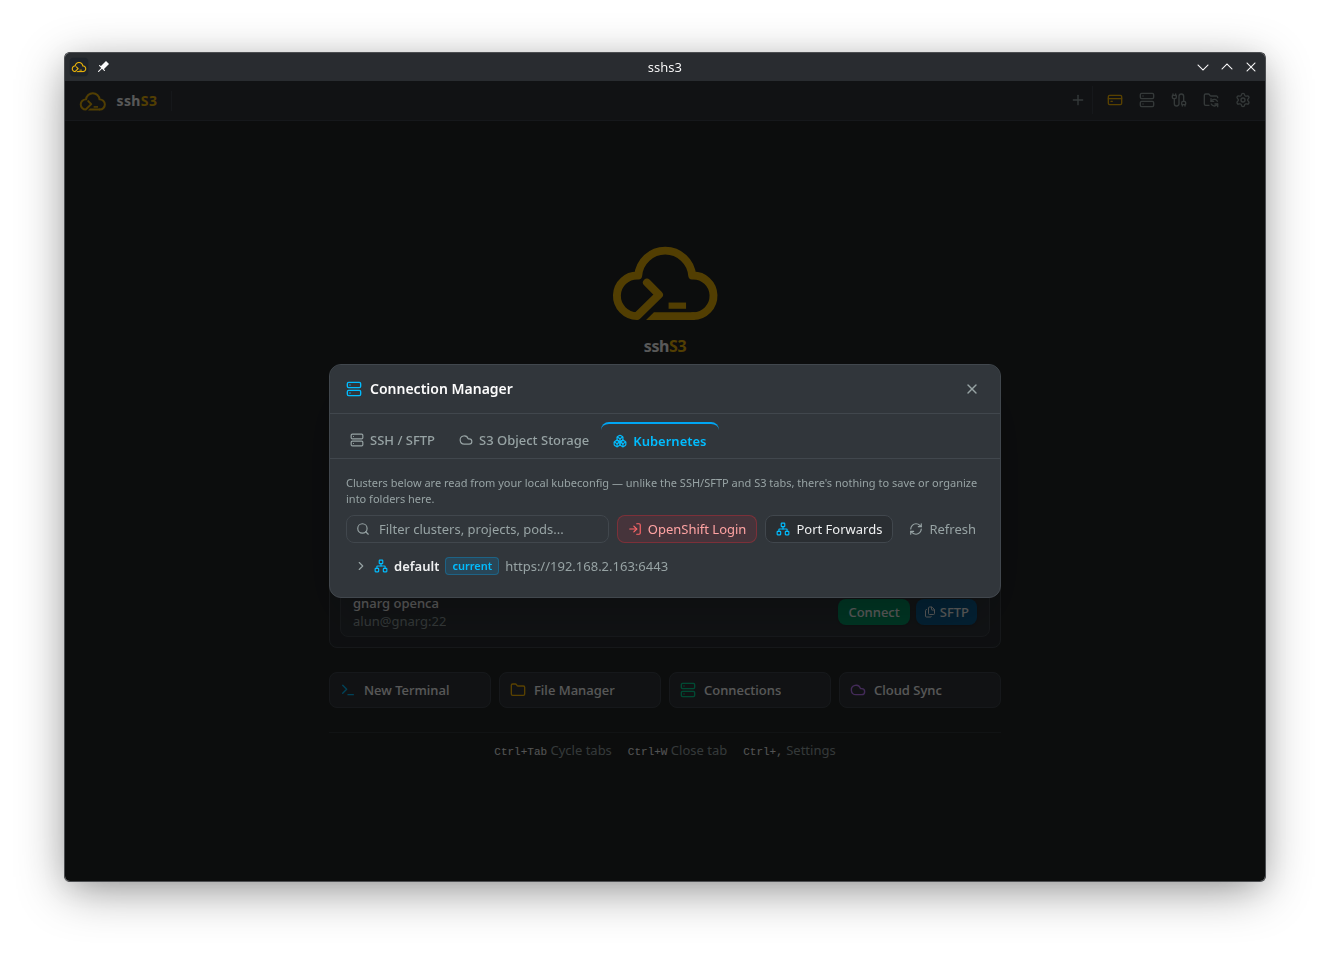The image size is (1330, 958).
Task: Open settings via the gear icon
Action: [x=1243, y=100]
